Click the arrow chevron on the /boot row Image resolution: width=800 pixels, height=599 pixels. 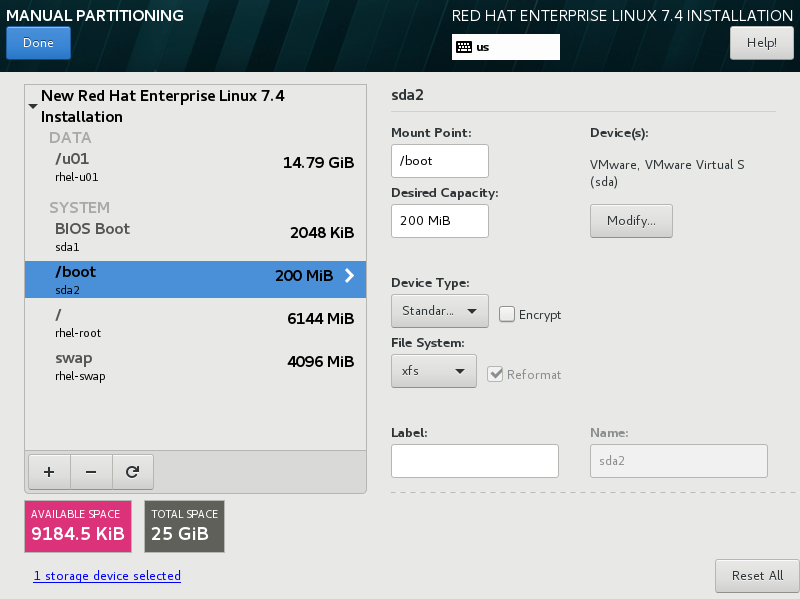click(x=349, y=276)
